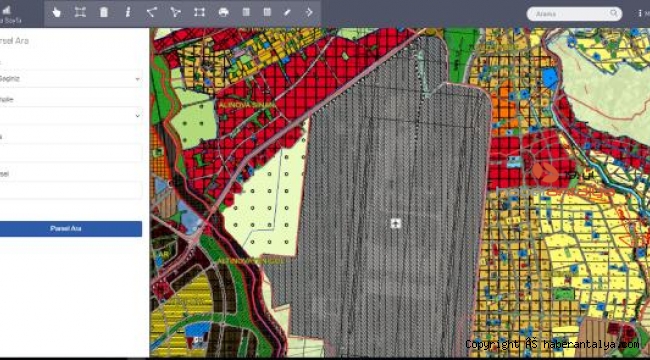
Task: Click the zoom-to-extent frame icon beside hand tool
Action: [80, 12]
